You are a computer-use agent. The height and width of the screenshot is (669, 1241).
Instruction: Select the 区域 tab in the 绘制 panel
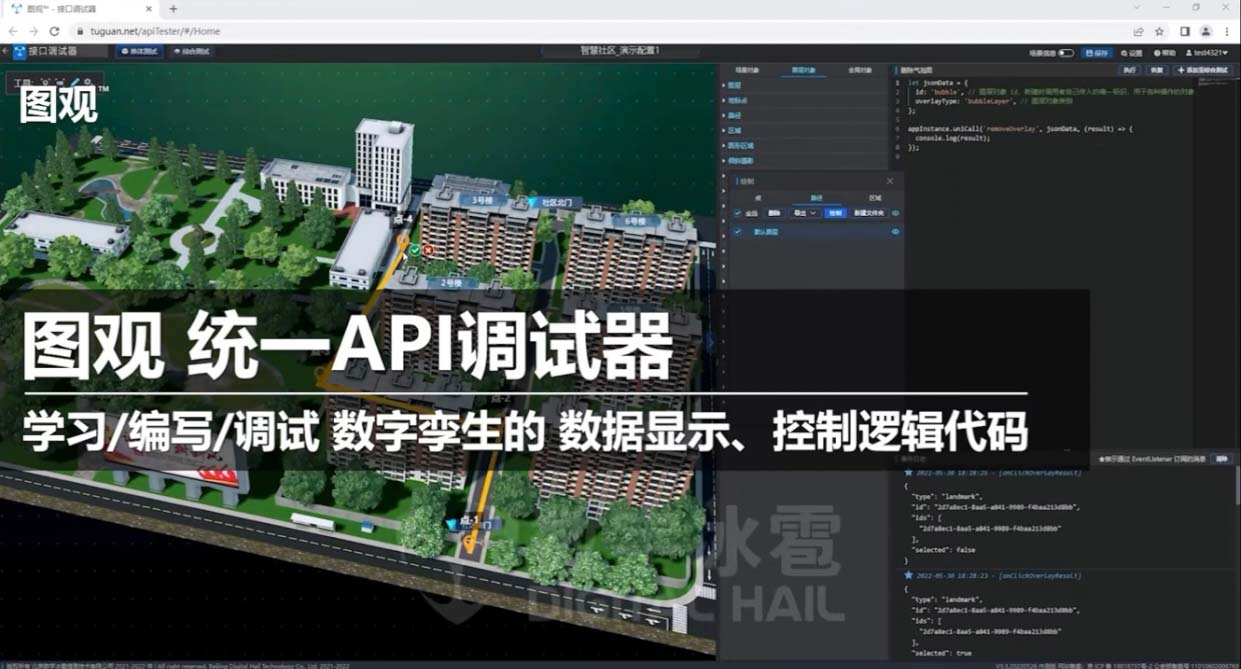pos(875,198)
